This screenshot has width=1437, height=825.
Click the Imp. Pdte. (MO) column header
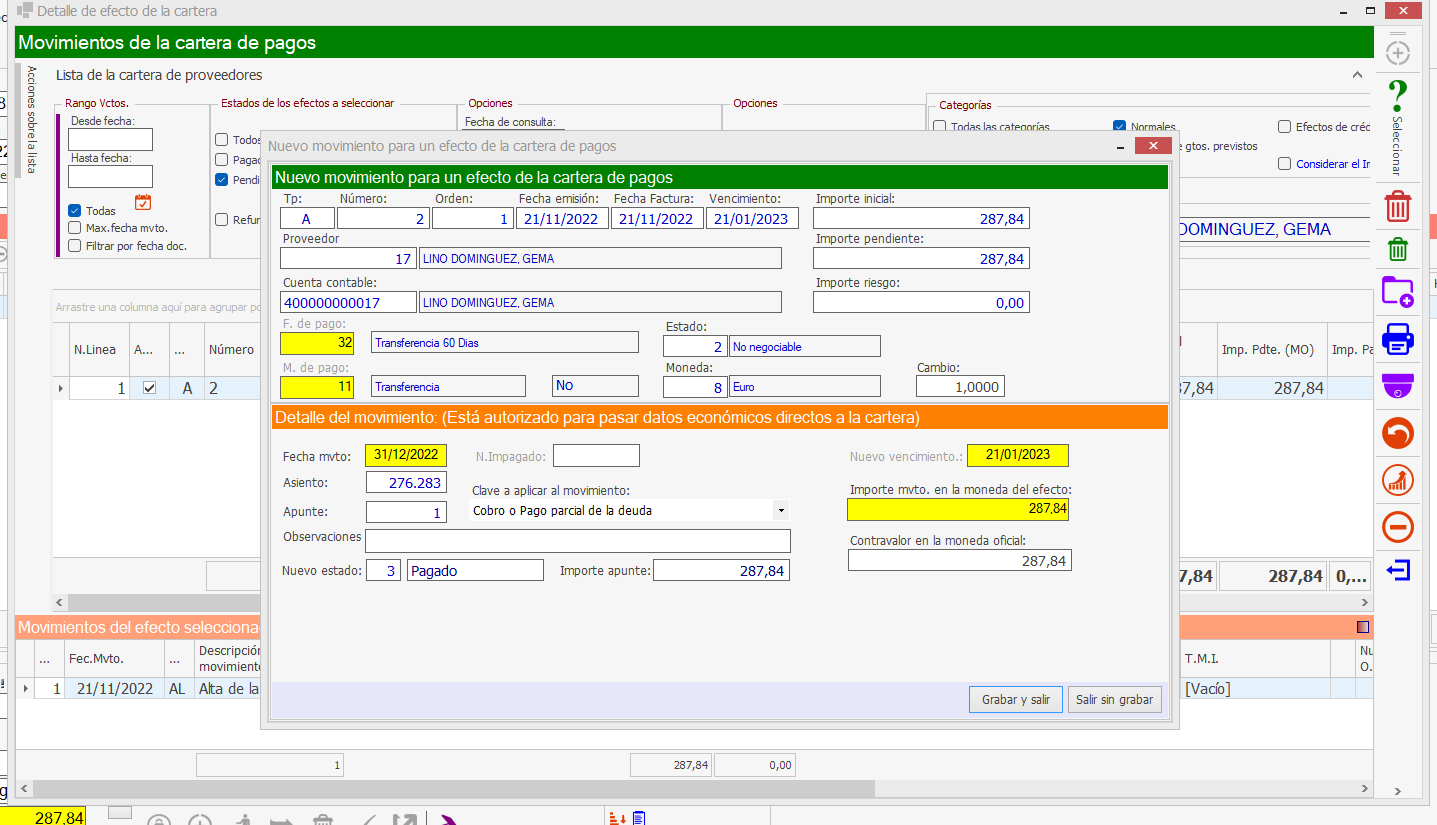[x=1267, y=350]
